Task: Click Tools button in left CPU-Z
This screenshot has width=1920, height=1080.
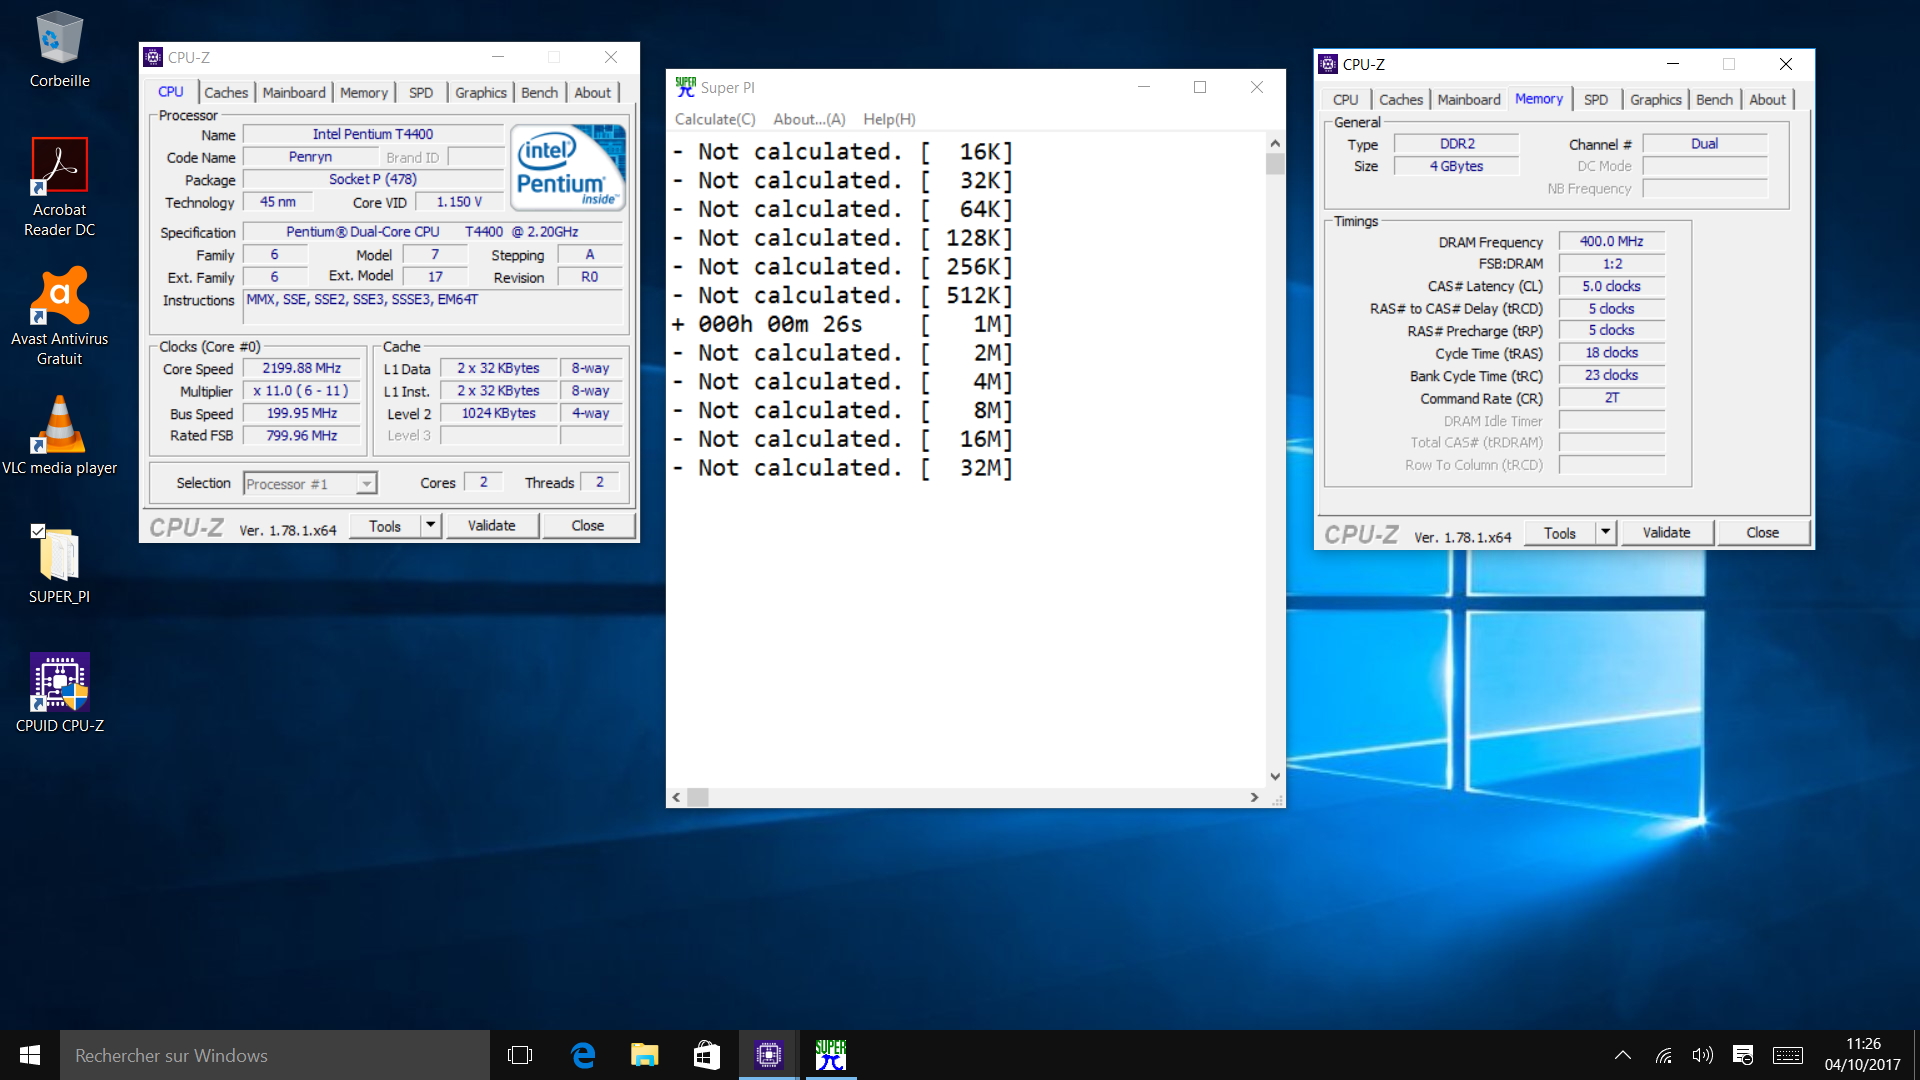Action: point(385,525)
